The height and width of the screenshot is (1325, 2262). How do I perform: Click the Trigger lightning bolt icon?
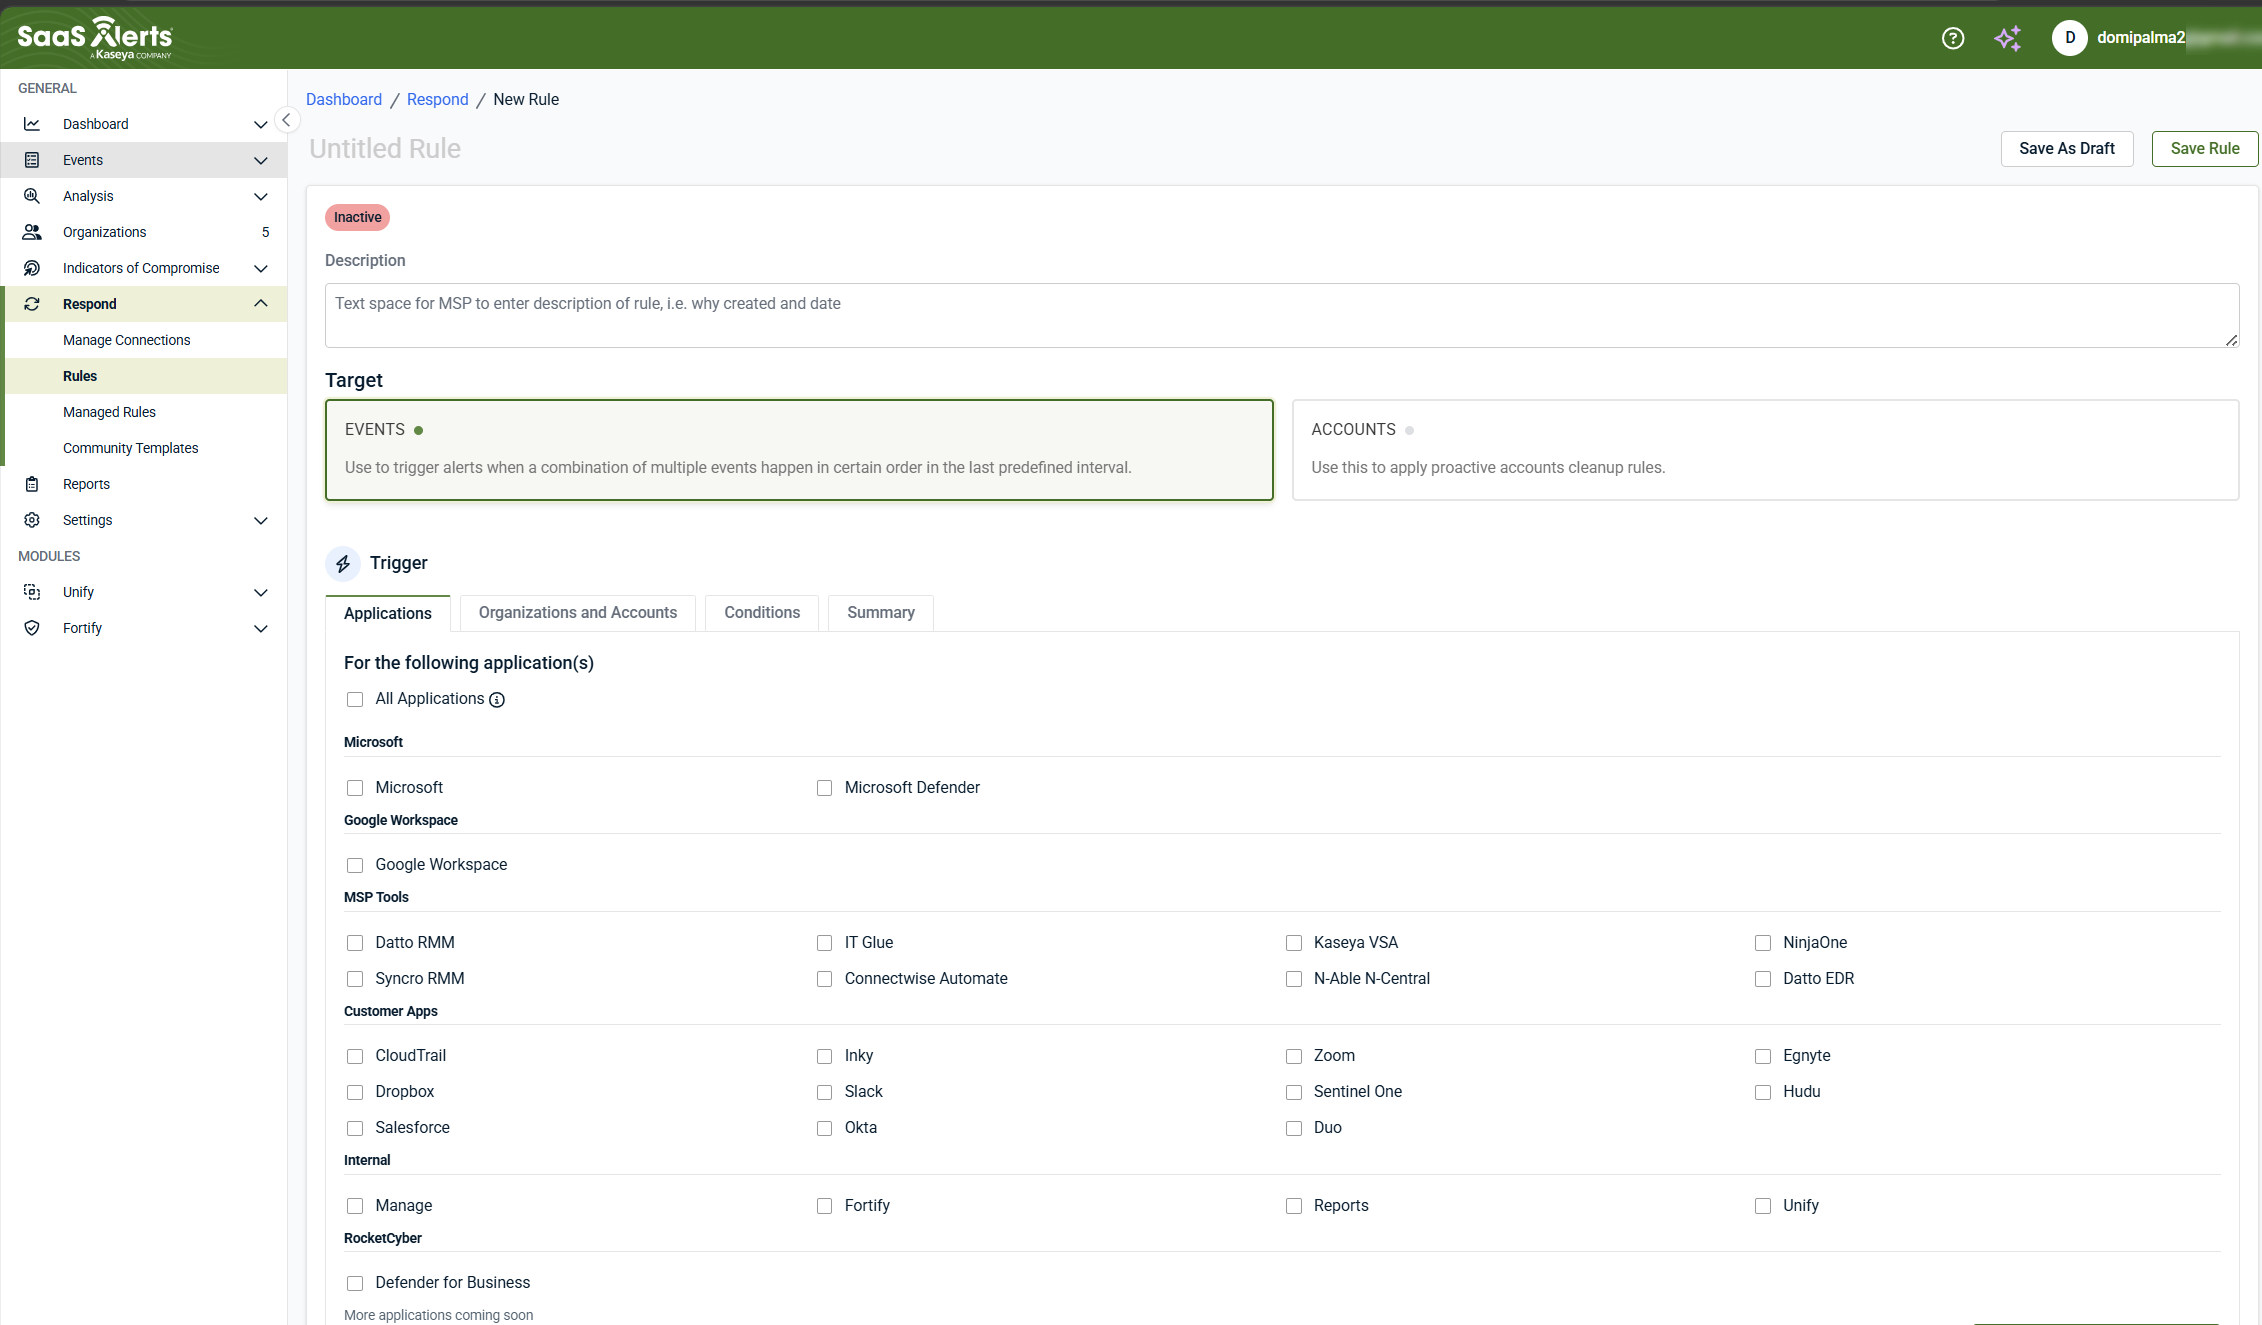click(343, 564)
